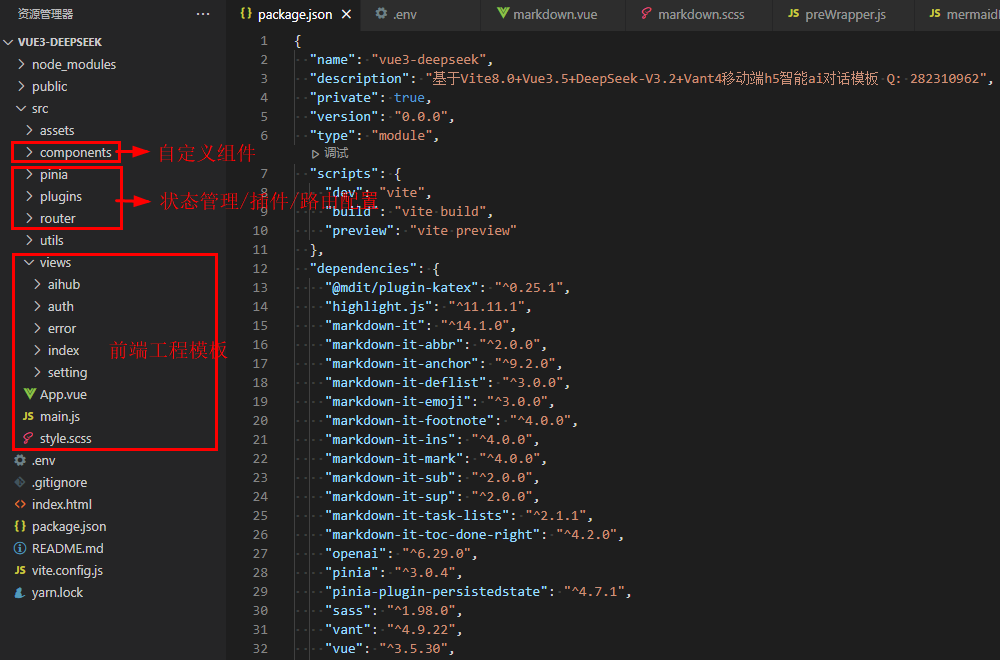The width and height of the screenshot is (1000, 660).
Task: Switch to the markdown.scss tab
Action: coord(701,14)
